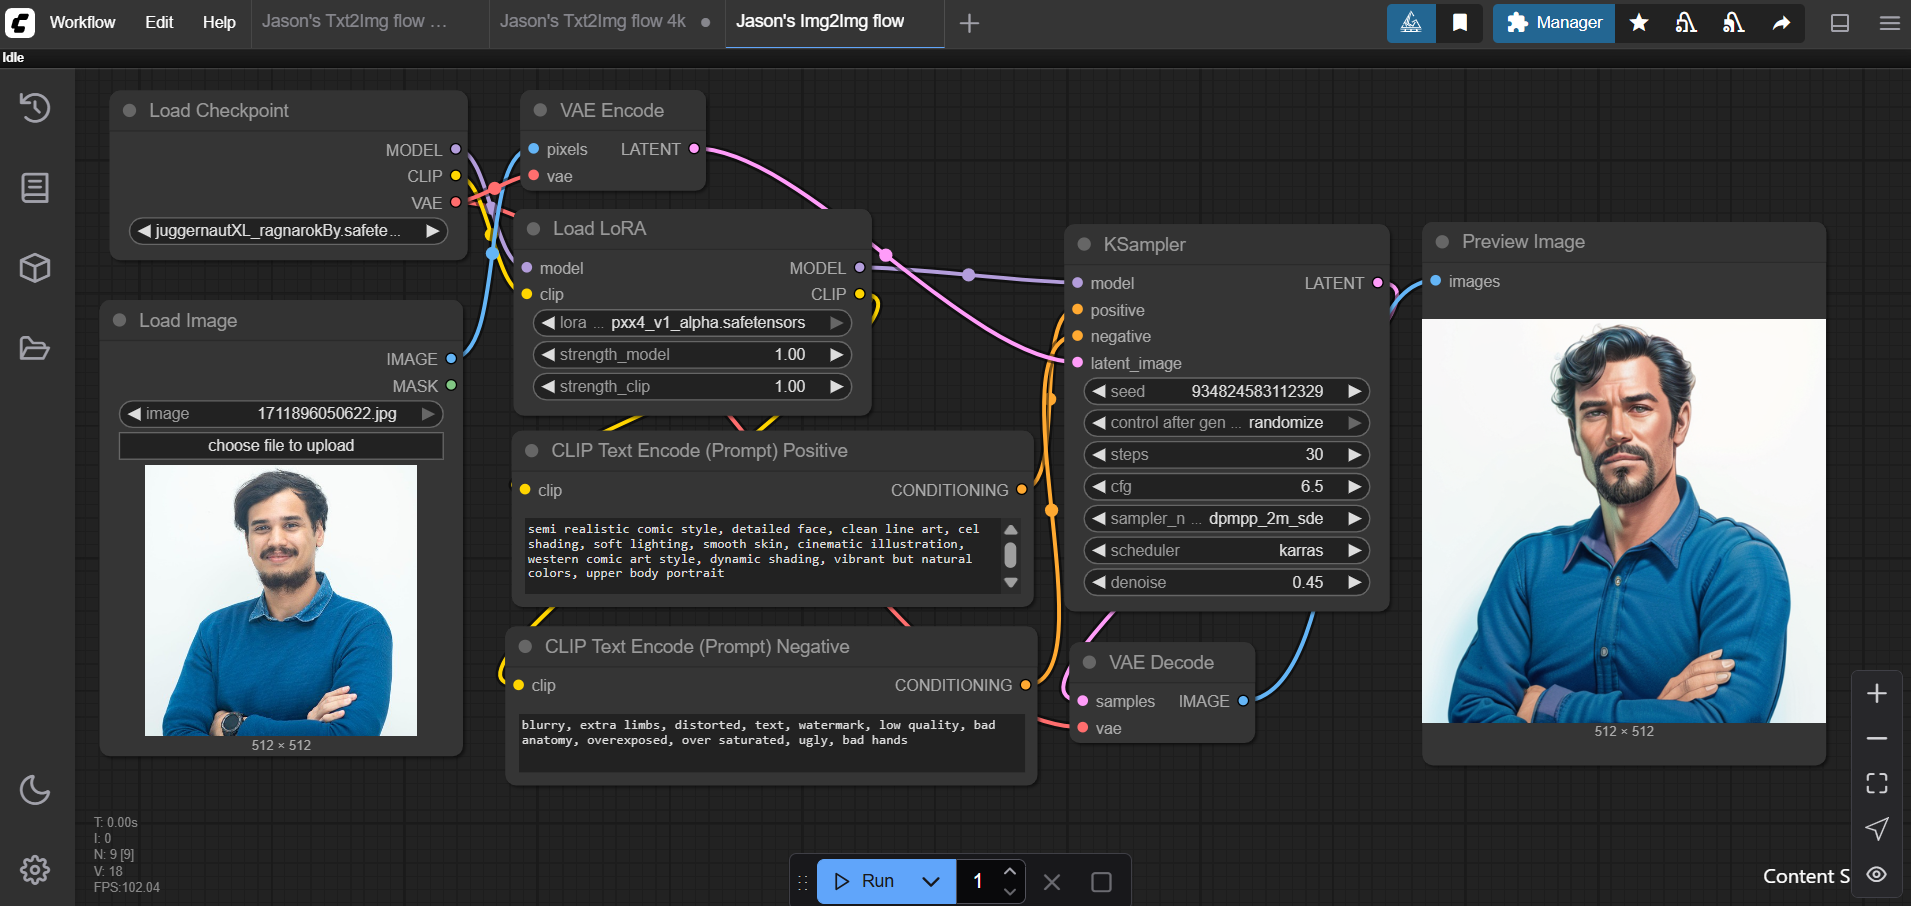Click the loaded portrait thumbnail in Load Image
This screenshot has width=1911, height=906.
pyautogui.click(x=281, y=600)
